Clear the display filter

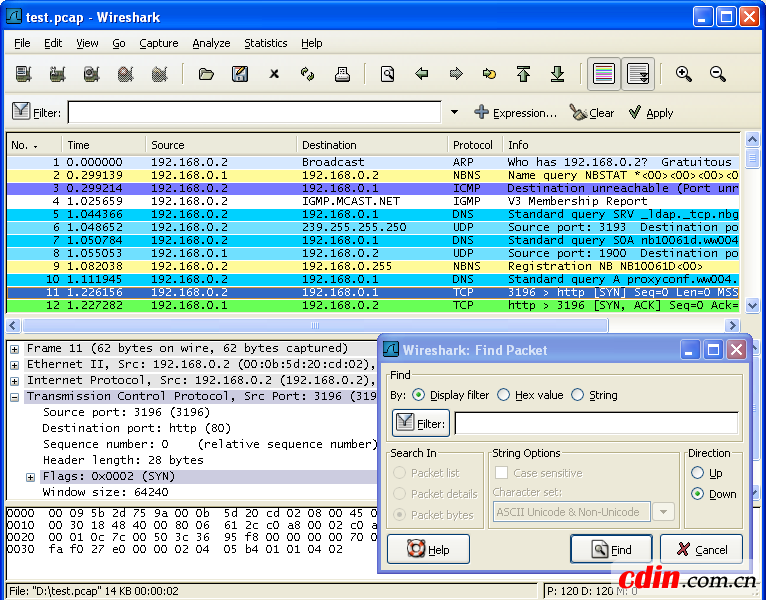[592, 113]
